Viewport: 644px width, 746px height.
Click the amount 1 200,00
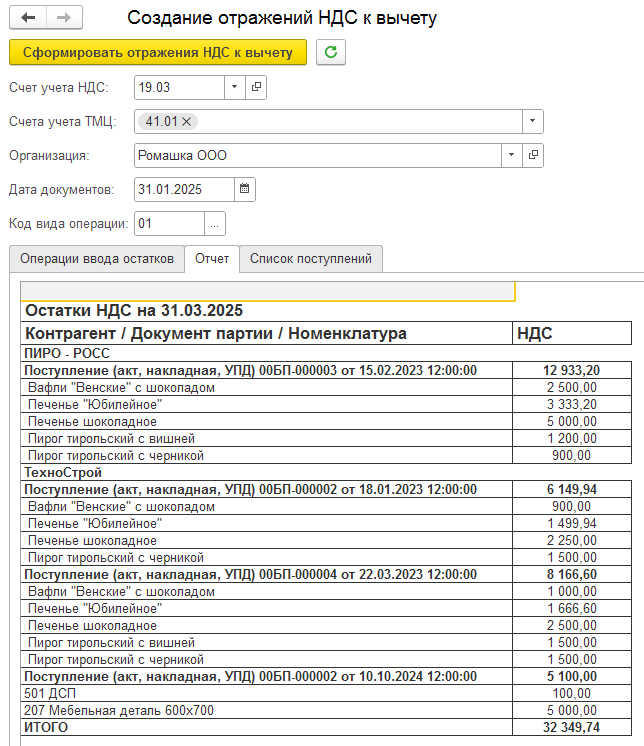coord(572,438)
